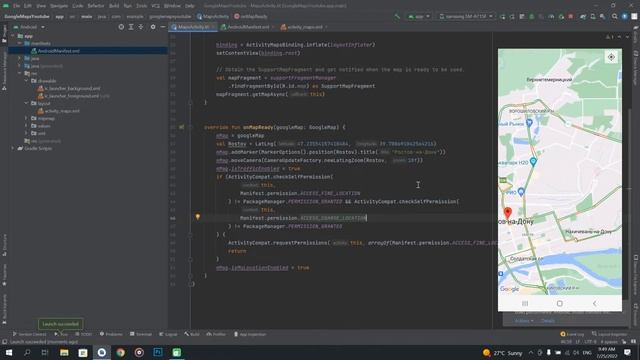This screenshot has width=640, height=360.
Task: Click onMapReady in the navigation breadcrumb
Action: [x=251, y=16]
